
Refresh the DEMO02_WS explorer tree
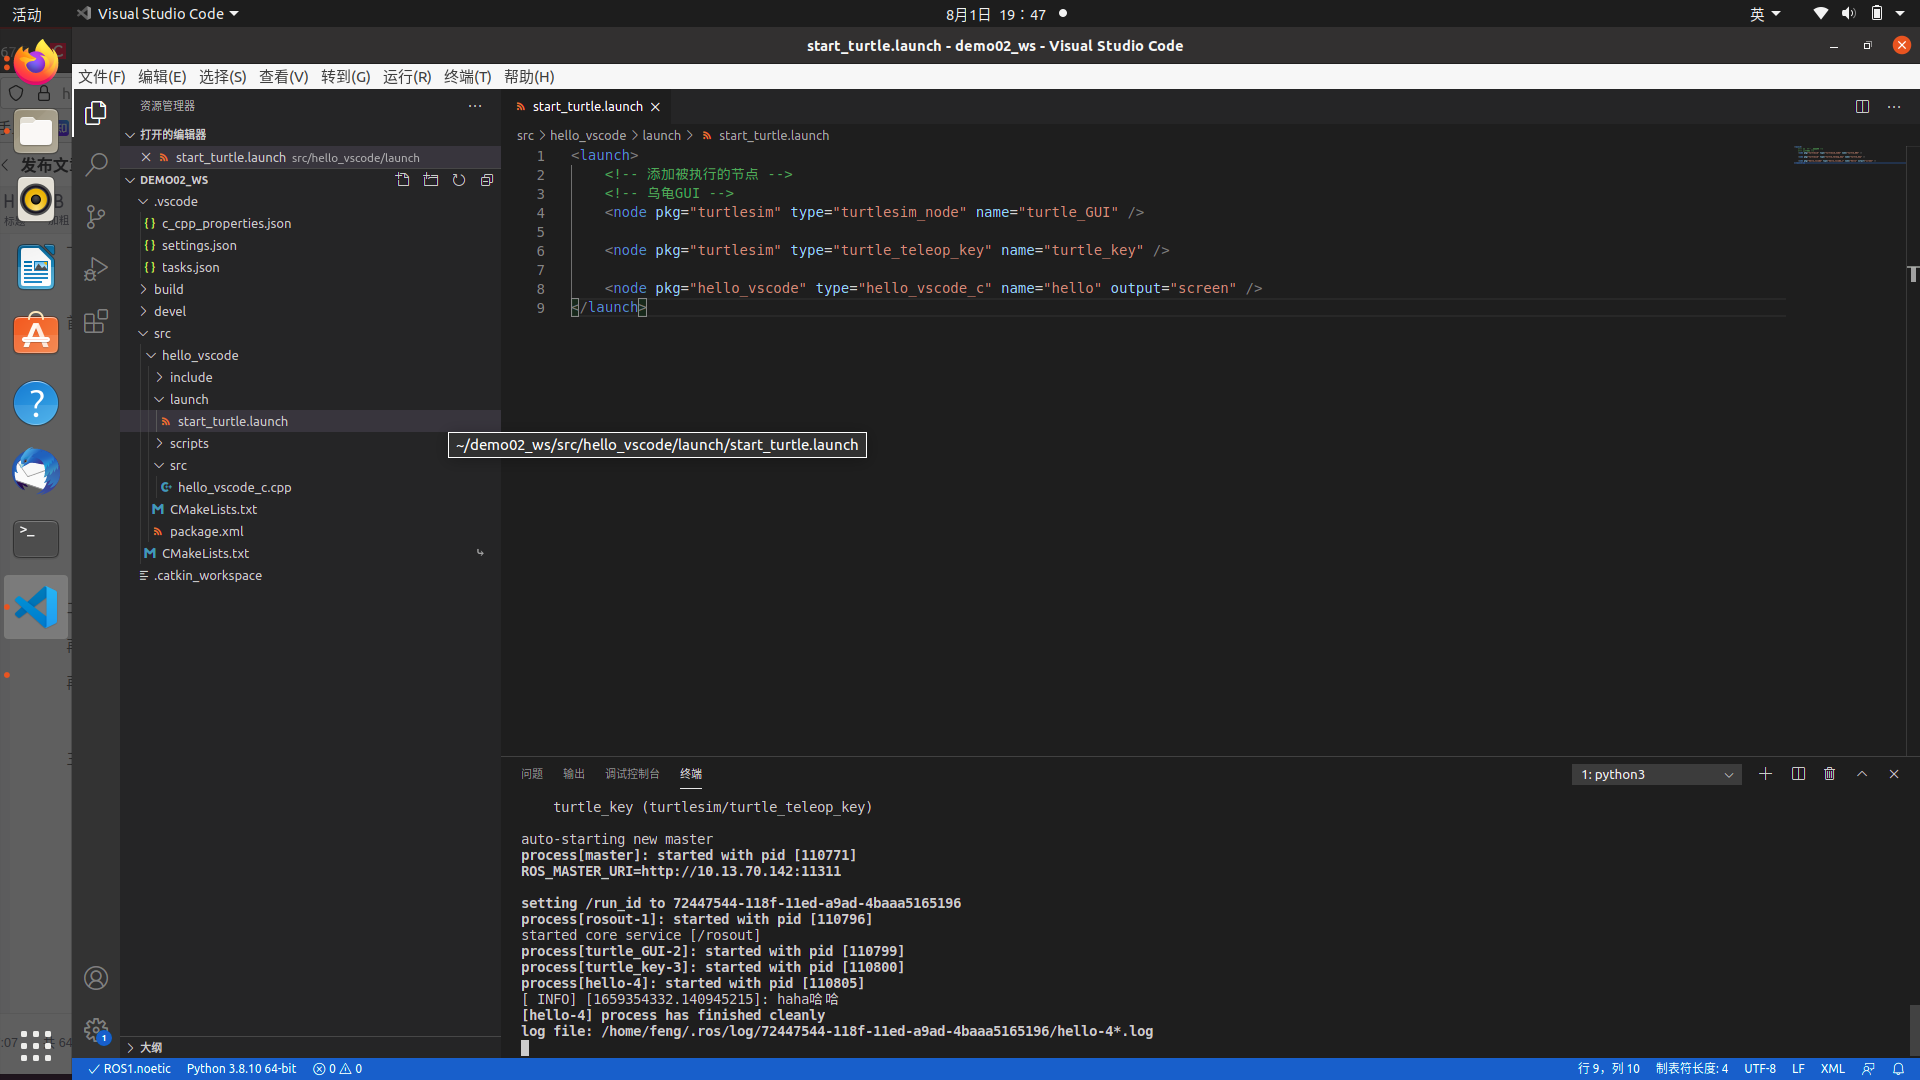click(459, 180)
